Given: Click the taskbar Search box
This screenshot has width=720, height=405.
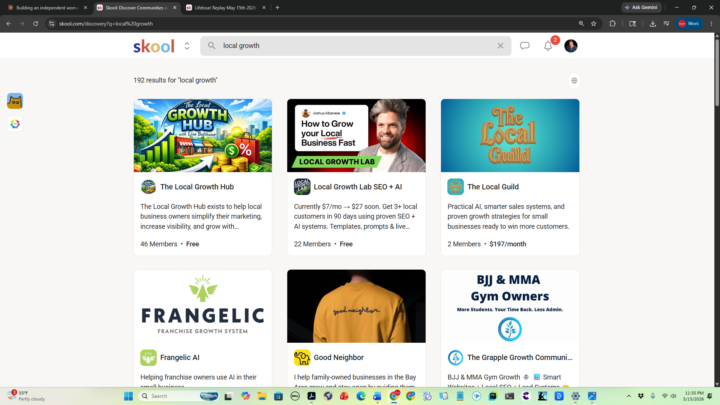Looking at the screenshot, I should pos(179,396).
